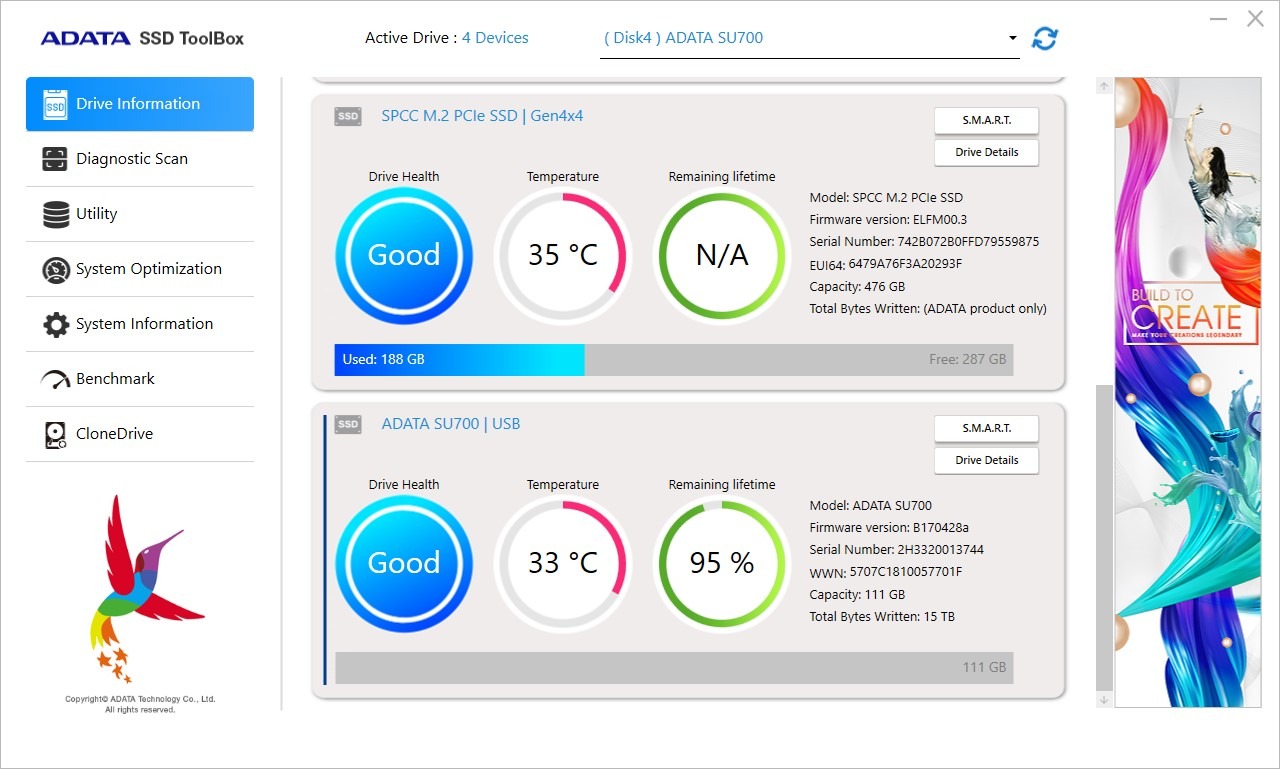Open the active drive dropdown arrow
1280x769 pixels.
(x=1012, y=38)
